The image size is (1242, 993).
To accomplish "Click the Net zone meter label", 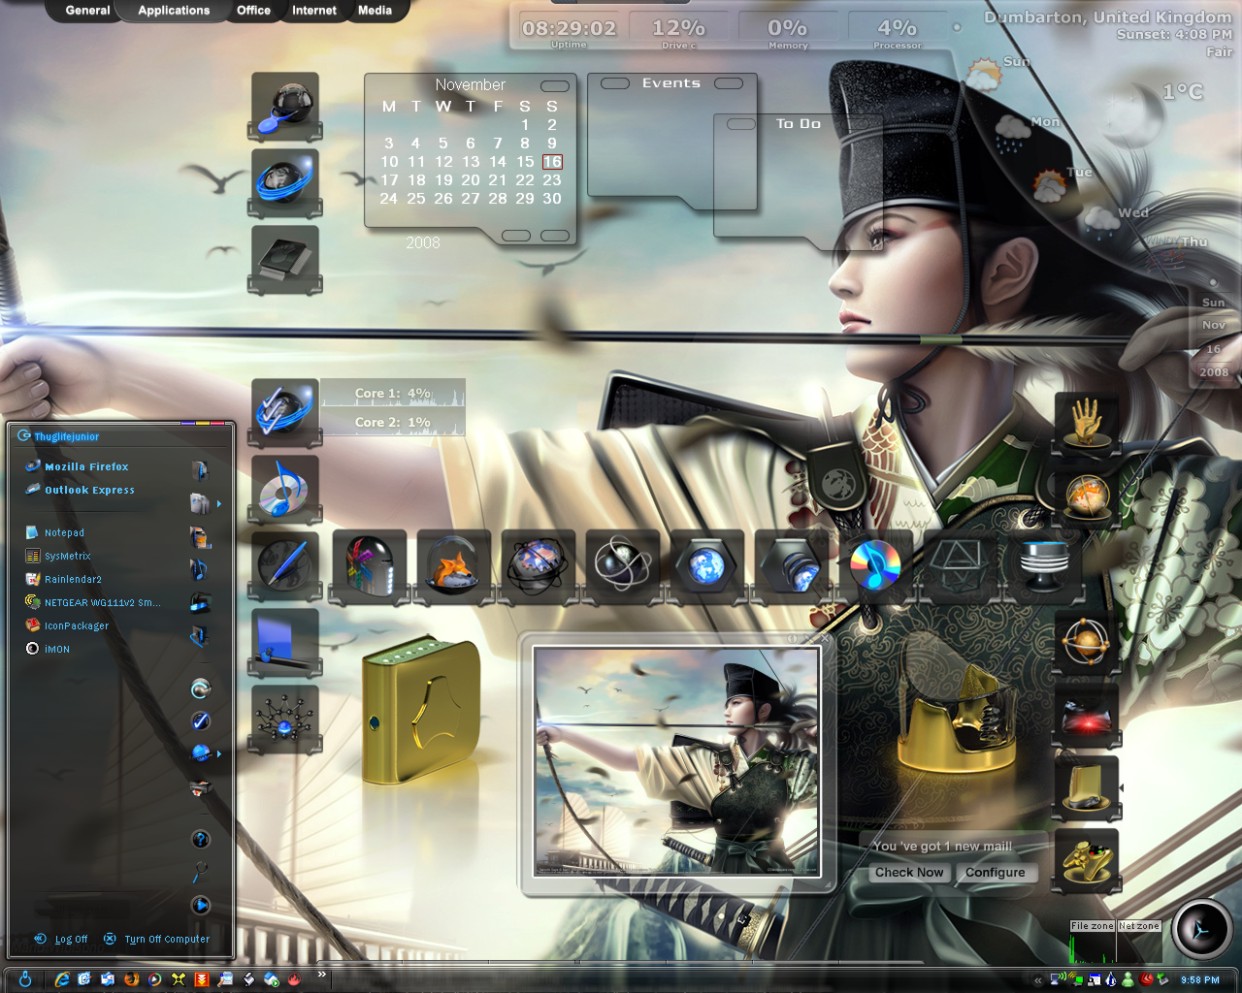I will pos(1139,926).
